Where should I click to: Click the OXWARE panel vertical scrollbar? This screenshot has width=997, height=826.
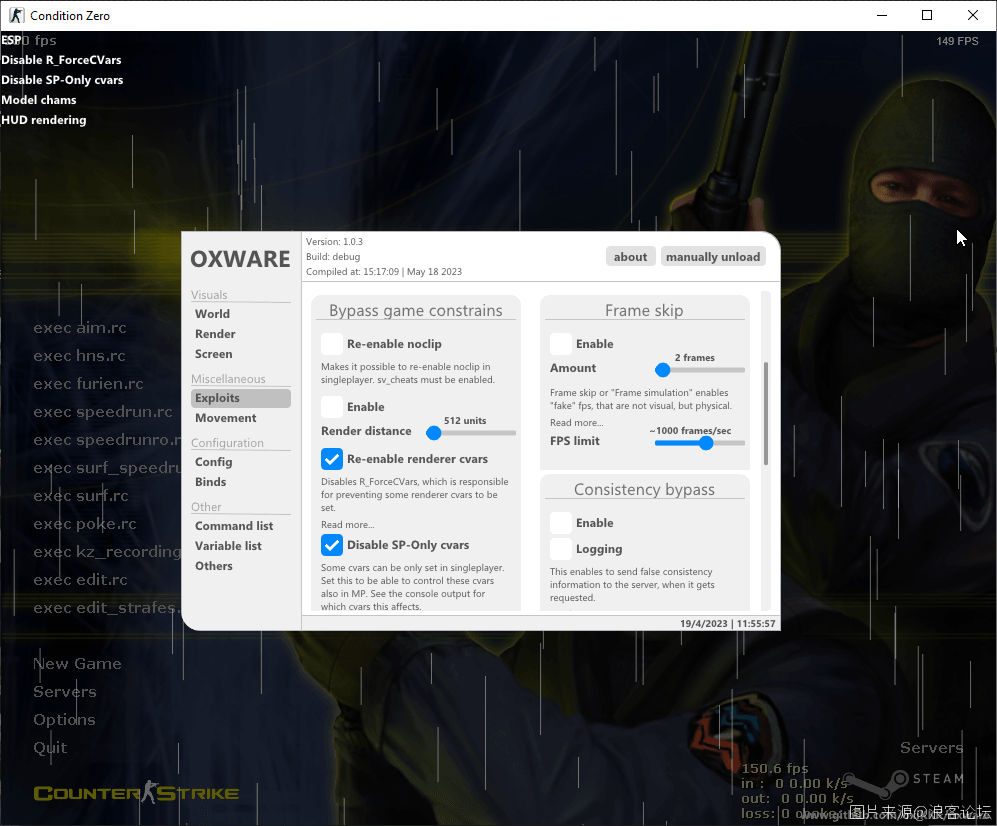[766, 413]
